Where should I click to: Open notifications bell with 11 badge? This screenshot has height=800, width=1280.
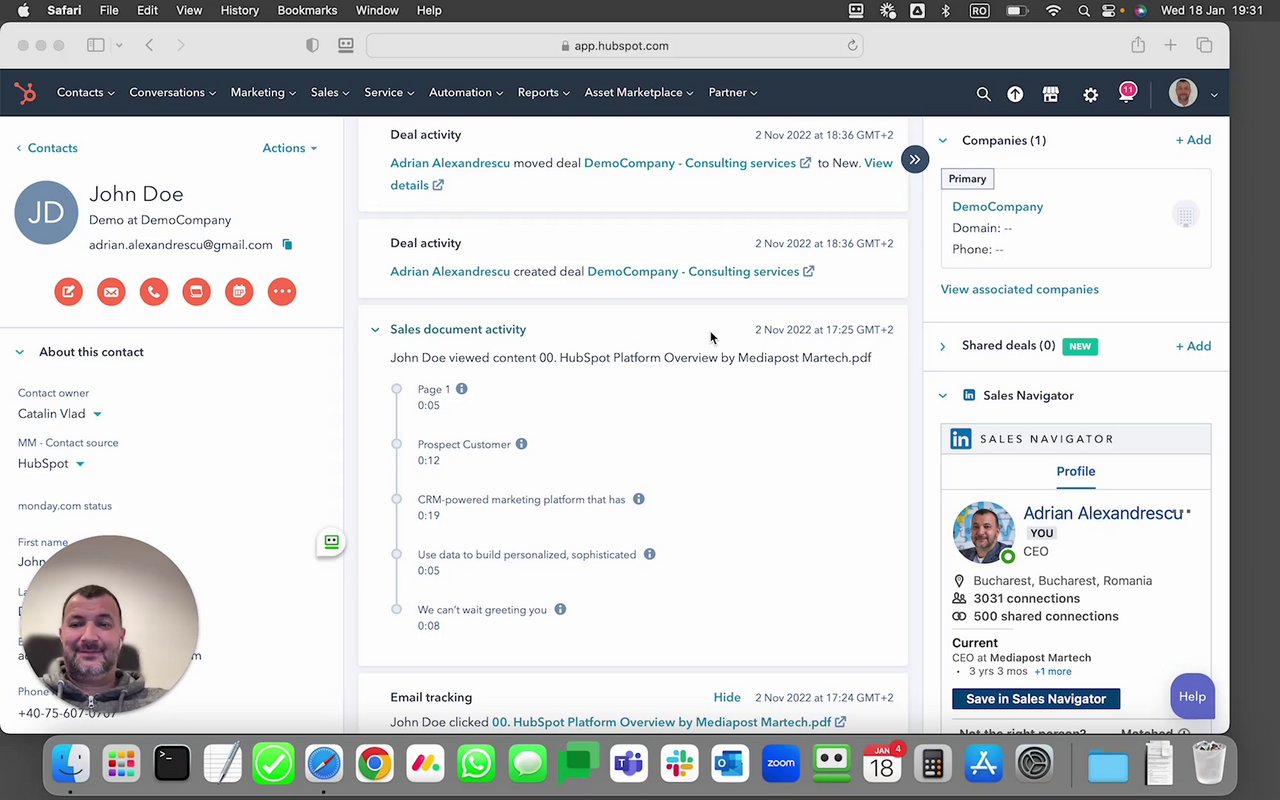click(x=1126, y=93)
